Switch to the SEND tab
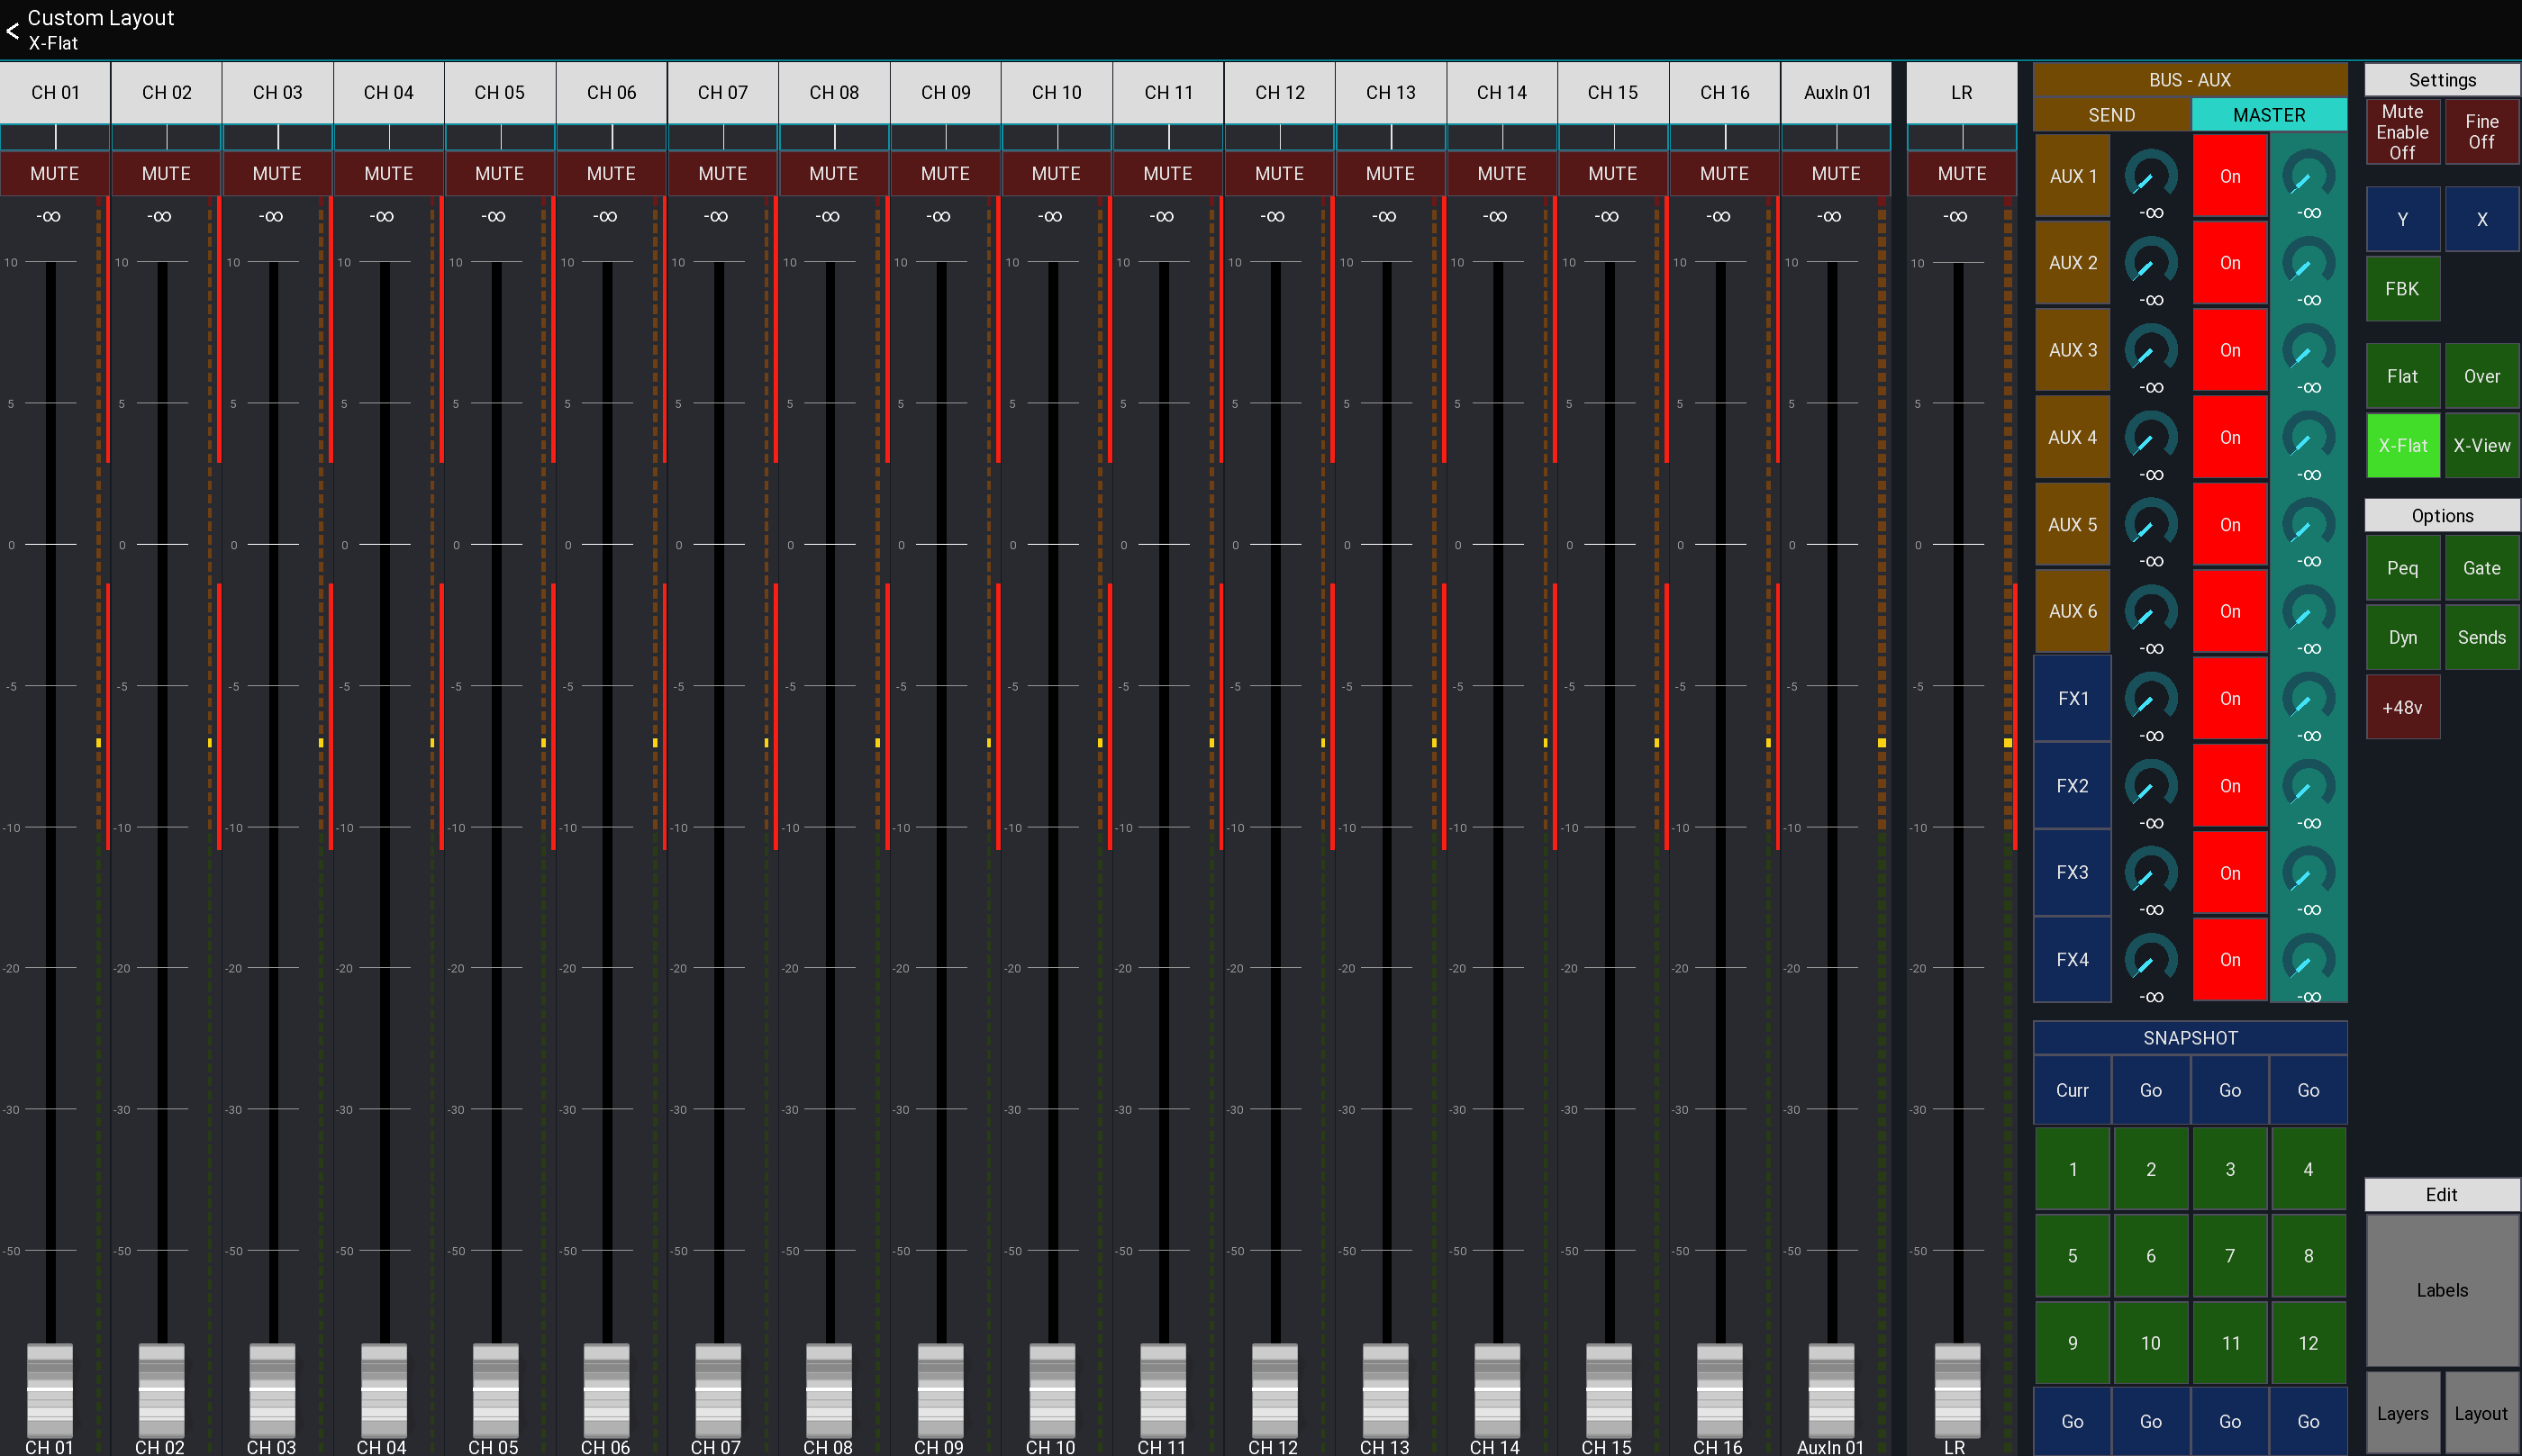Image resolution: width=2522 pixels, height=1456 pixels. 2110,114
